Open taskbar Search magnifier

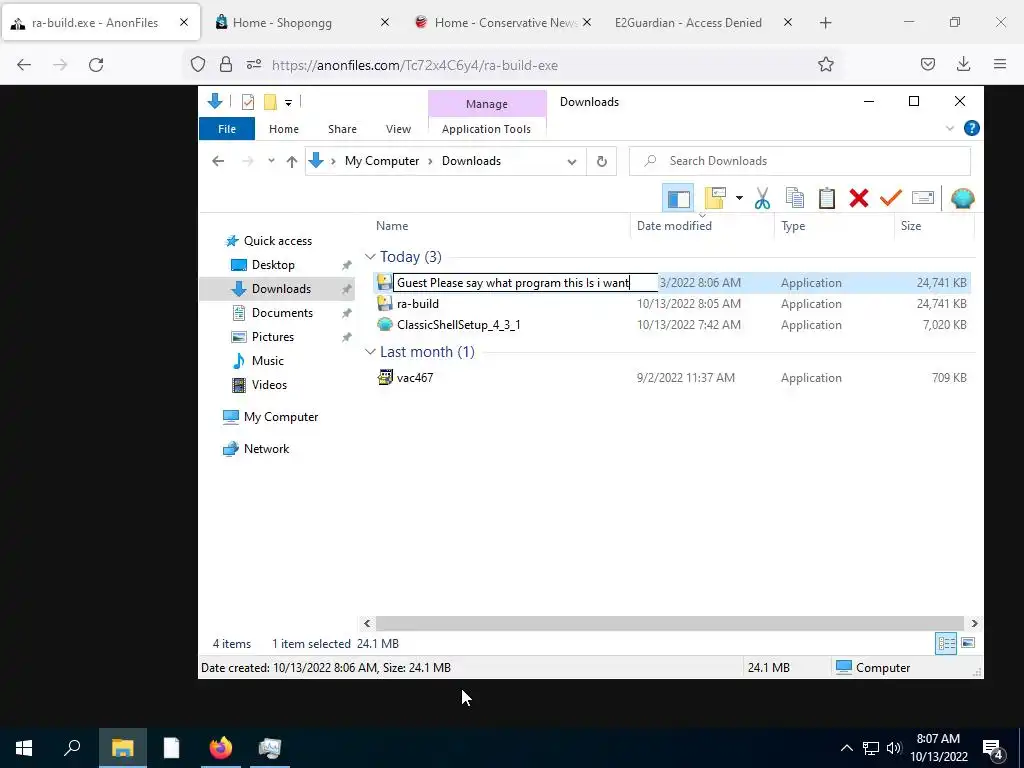point(72,748)
